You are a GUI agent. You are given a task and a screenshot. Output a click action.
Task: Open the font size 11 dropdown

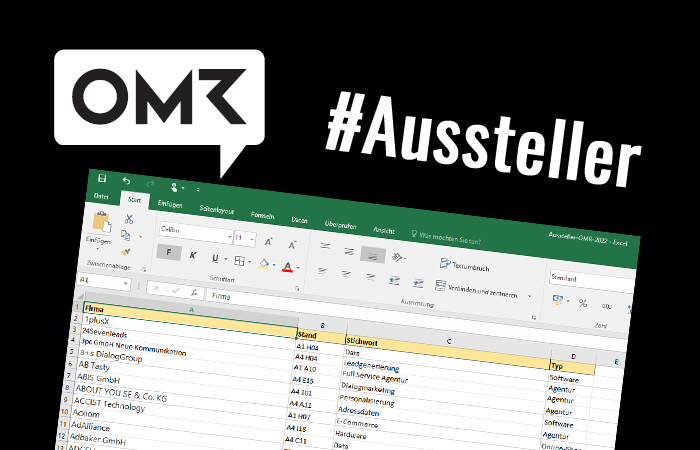point(252,240)
